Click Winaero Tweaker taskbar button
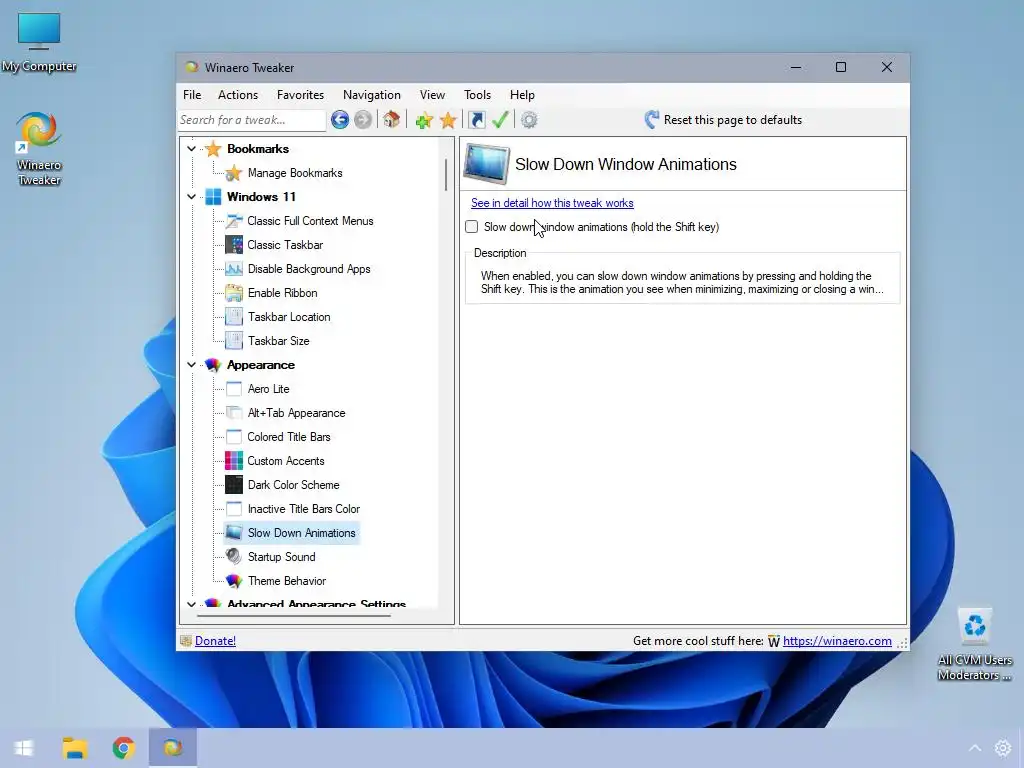The width and height of the screenshot is (1024, 768). coord(172,748)
